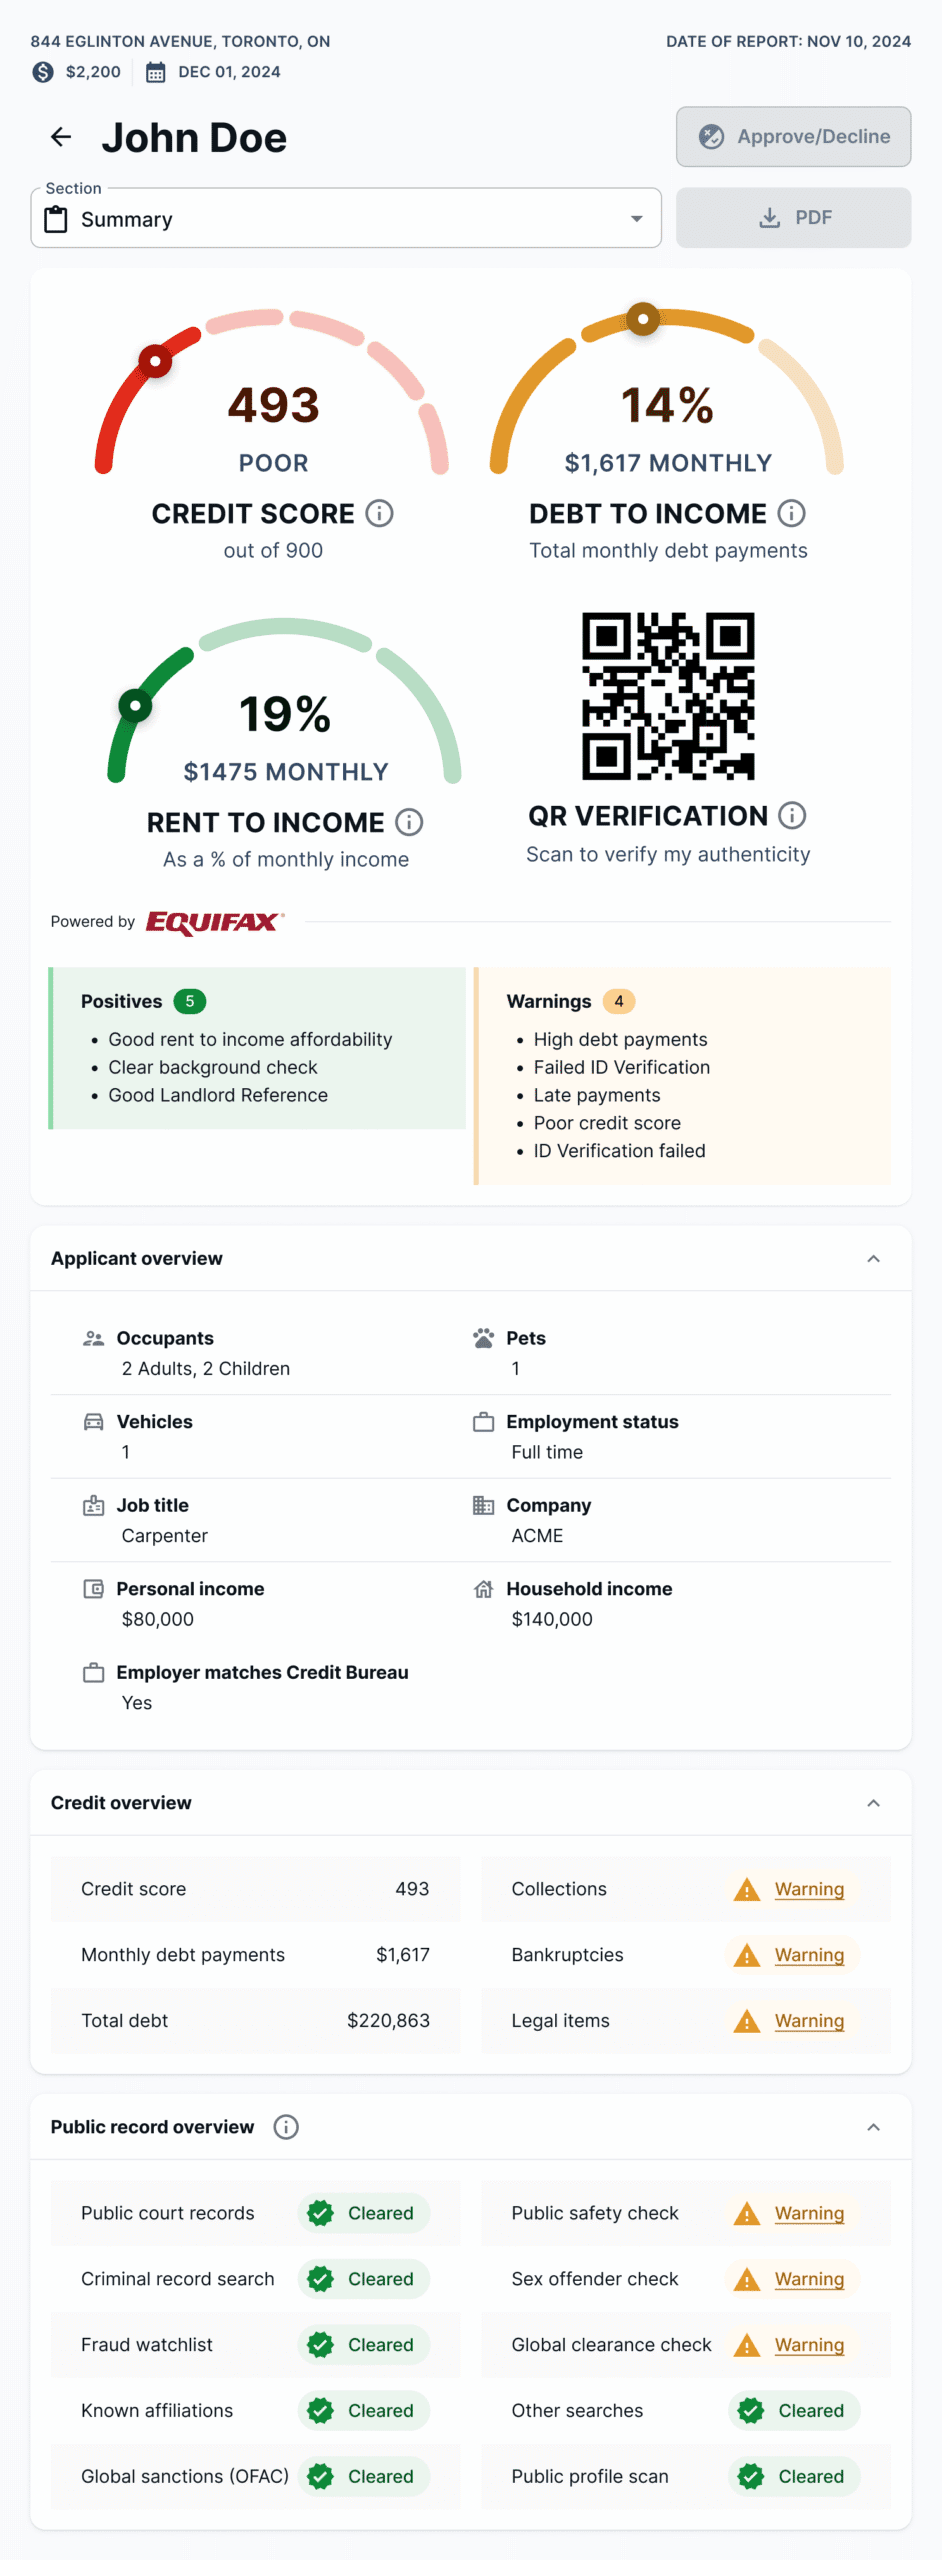Image resolution: width=942 pixels, height=2560 pixels.
Task: Collapse the Applicant overview section
Action: 873,1258
